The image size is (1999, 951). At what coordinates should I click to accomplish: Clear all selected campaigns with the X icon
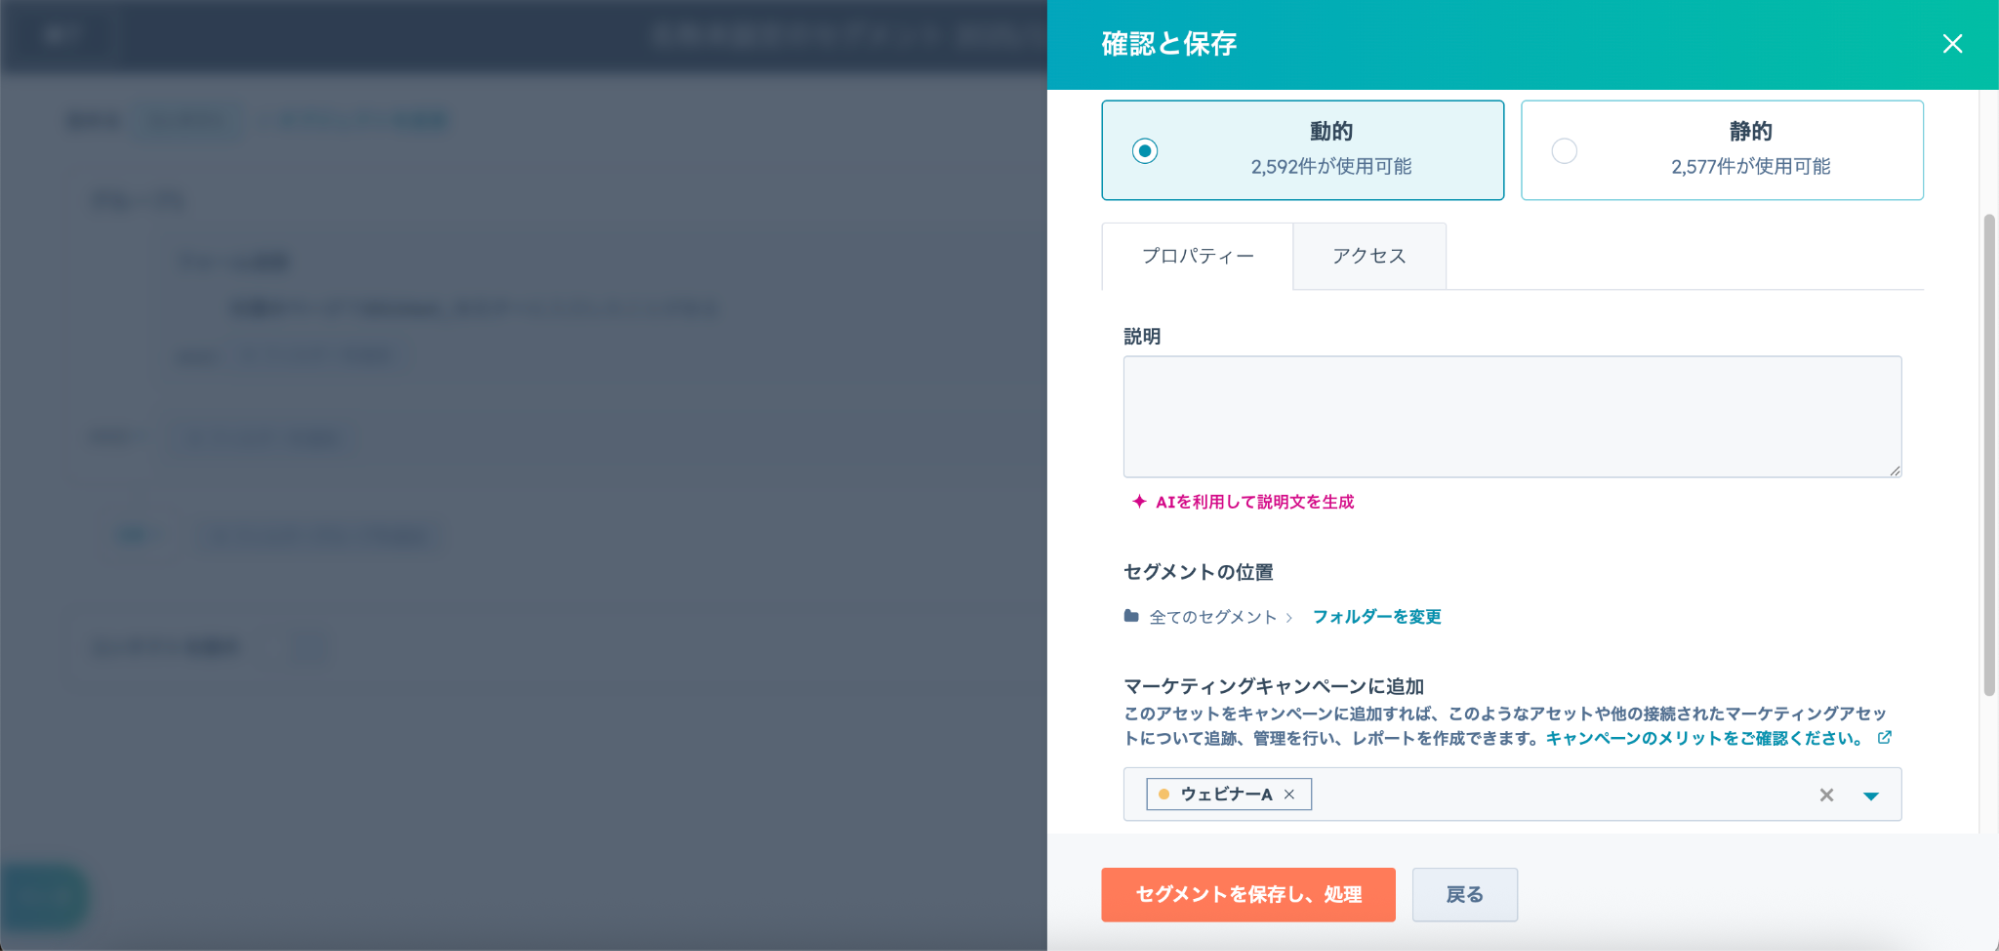(1826, 795)
